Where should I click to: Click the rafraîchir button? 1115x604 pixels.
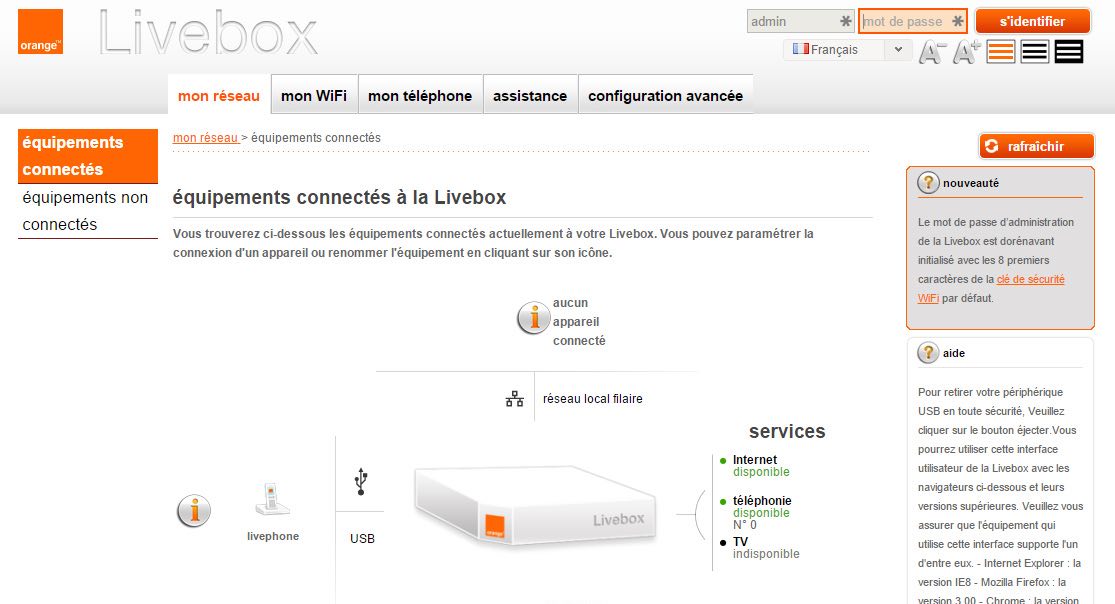tap(1036, 146)
